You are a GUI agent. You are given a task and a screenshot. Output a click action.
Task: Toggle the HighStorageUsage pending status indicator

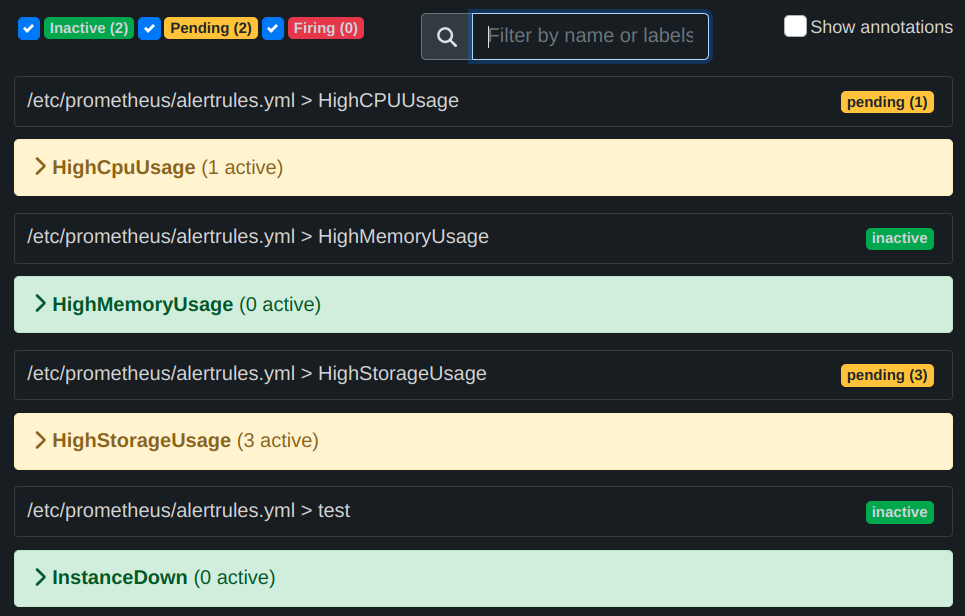pos(887,374)
